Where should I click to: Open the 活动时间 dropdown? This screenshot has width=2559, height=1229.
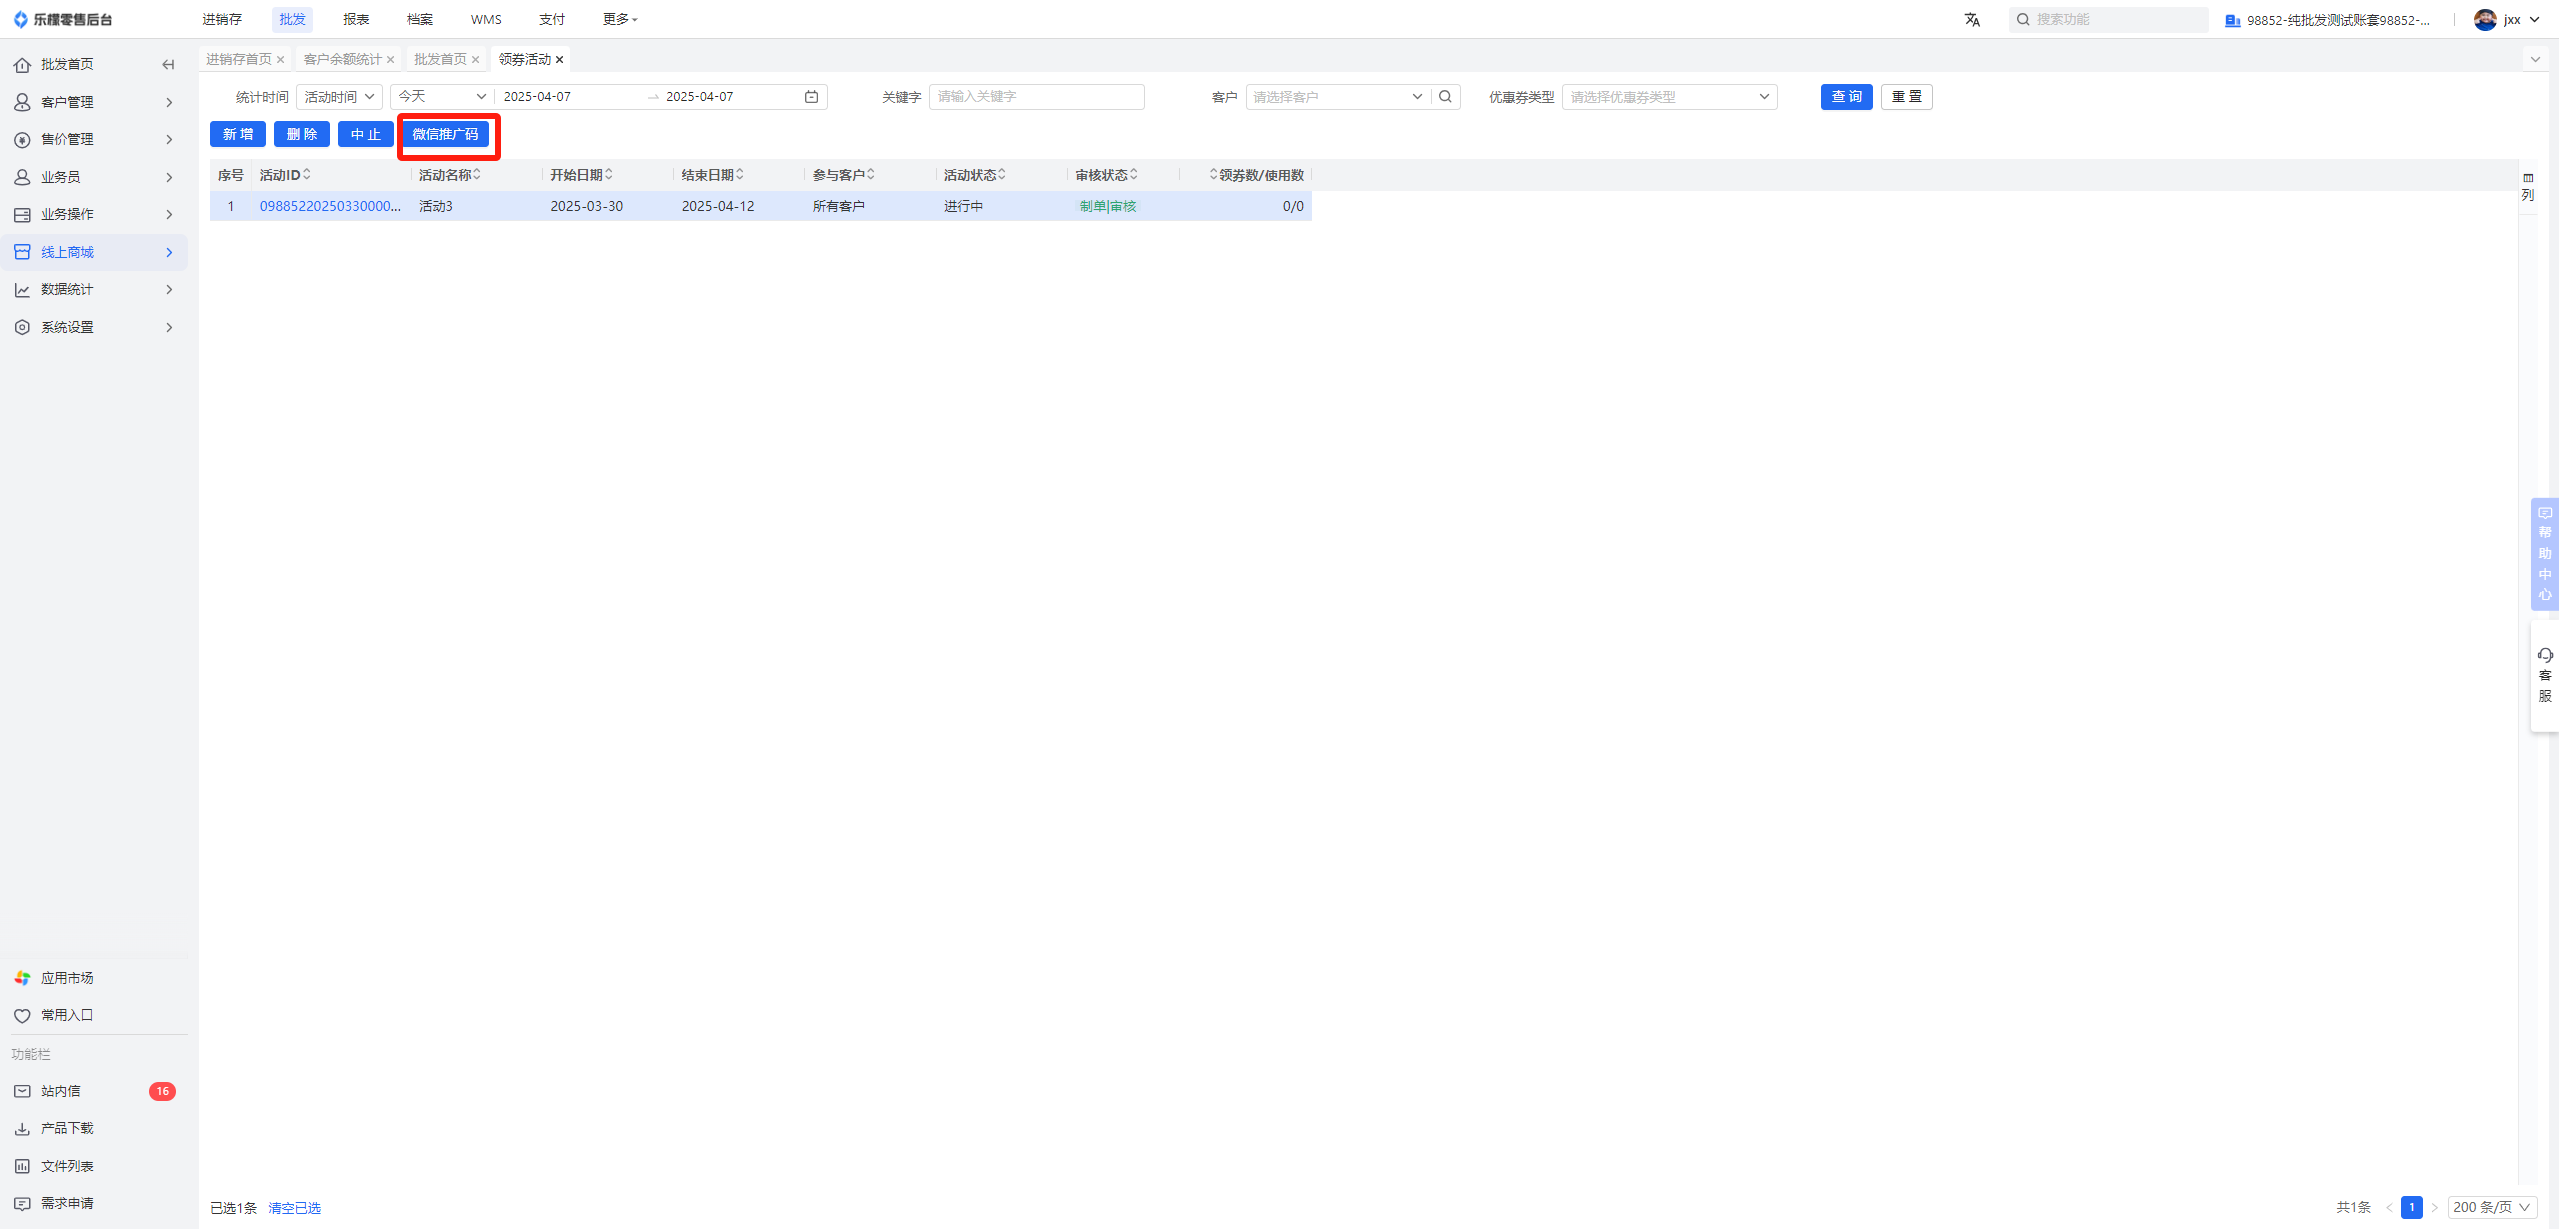click(339, 97)
